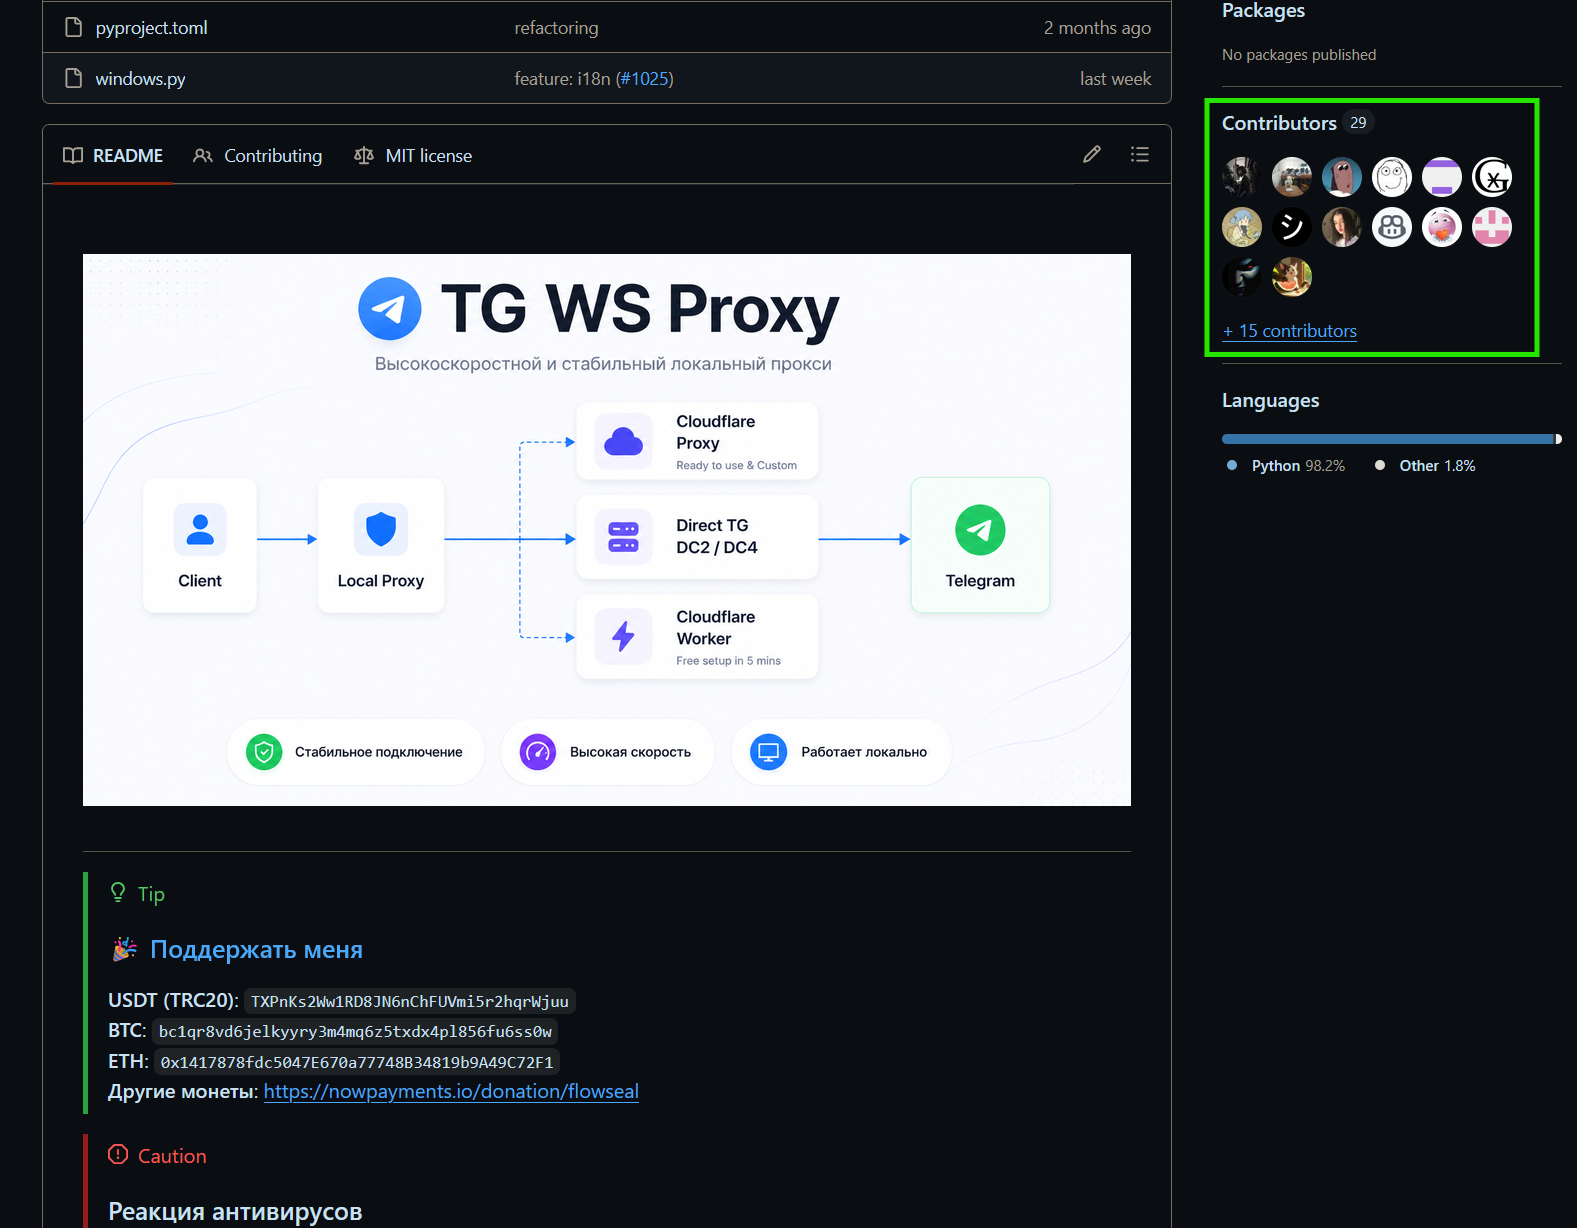The width and height of the screenshot is (1577, 1228).
Task: Click the white dot beside Other
Action: [x=1380, y=465]
